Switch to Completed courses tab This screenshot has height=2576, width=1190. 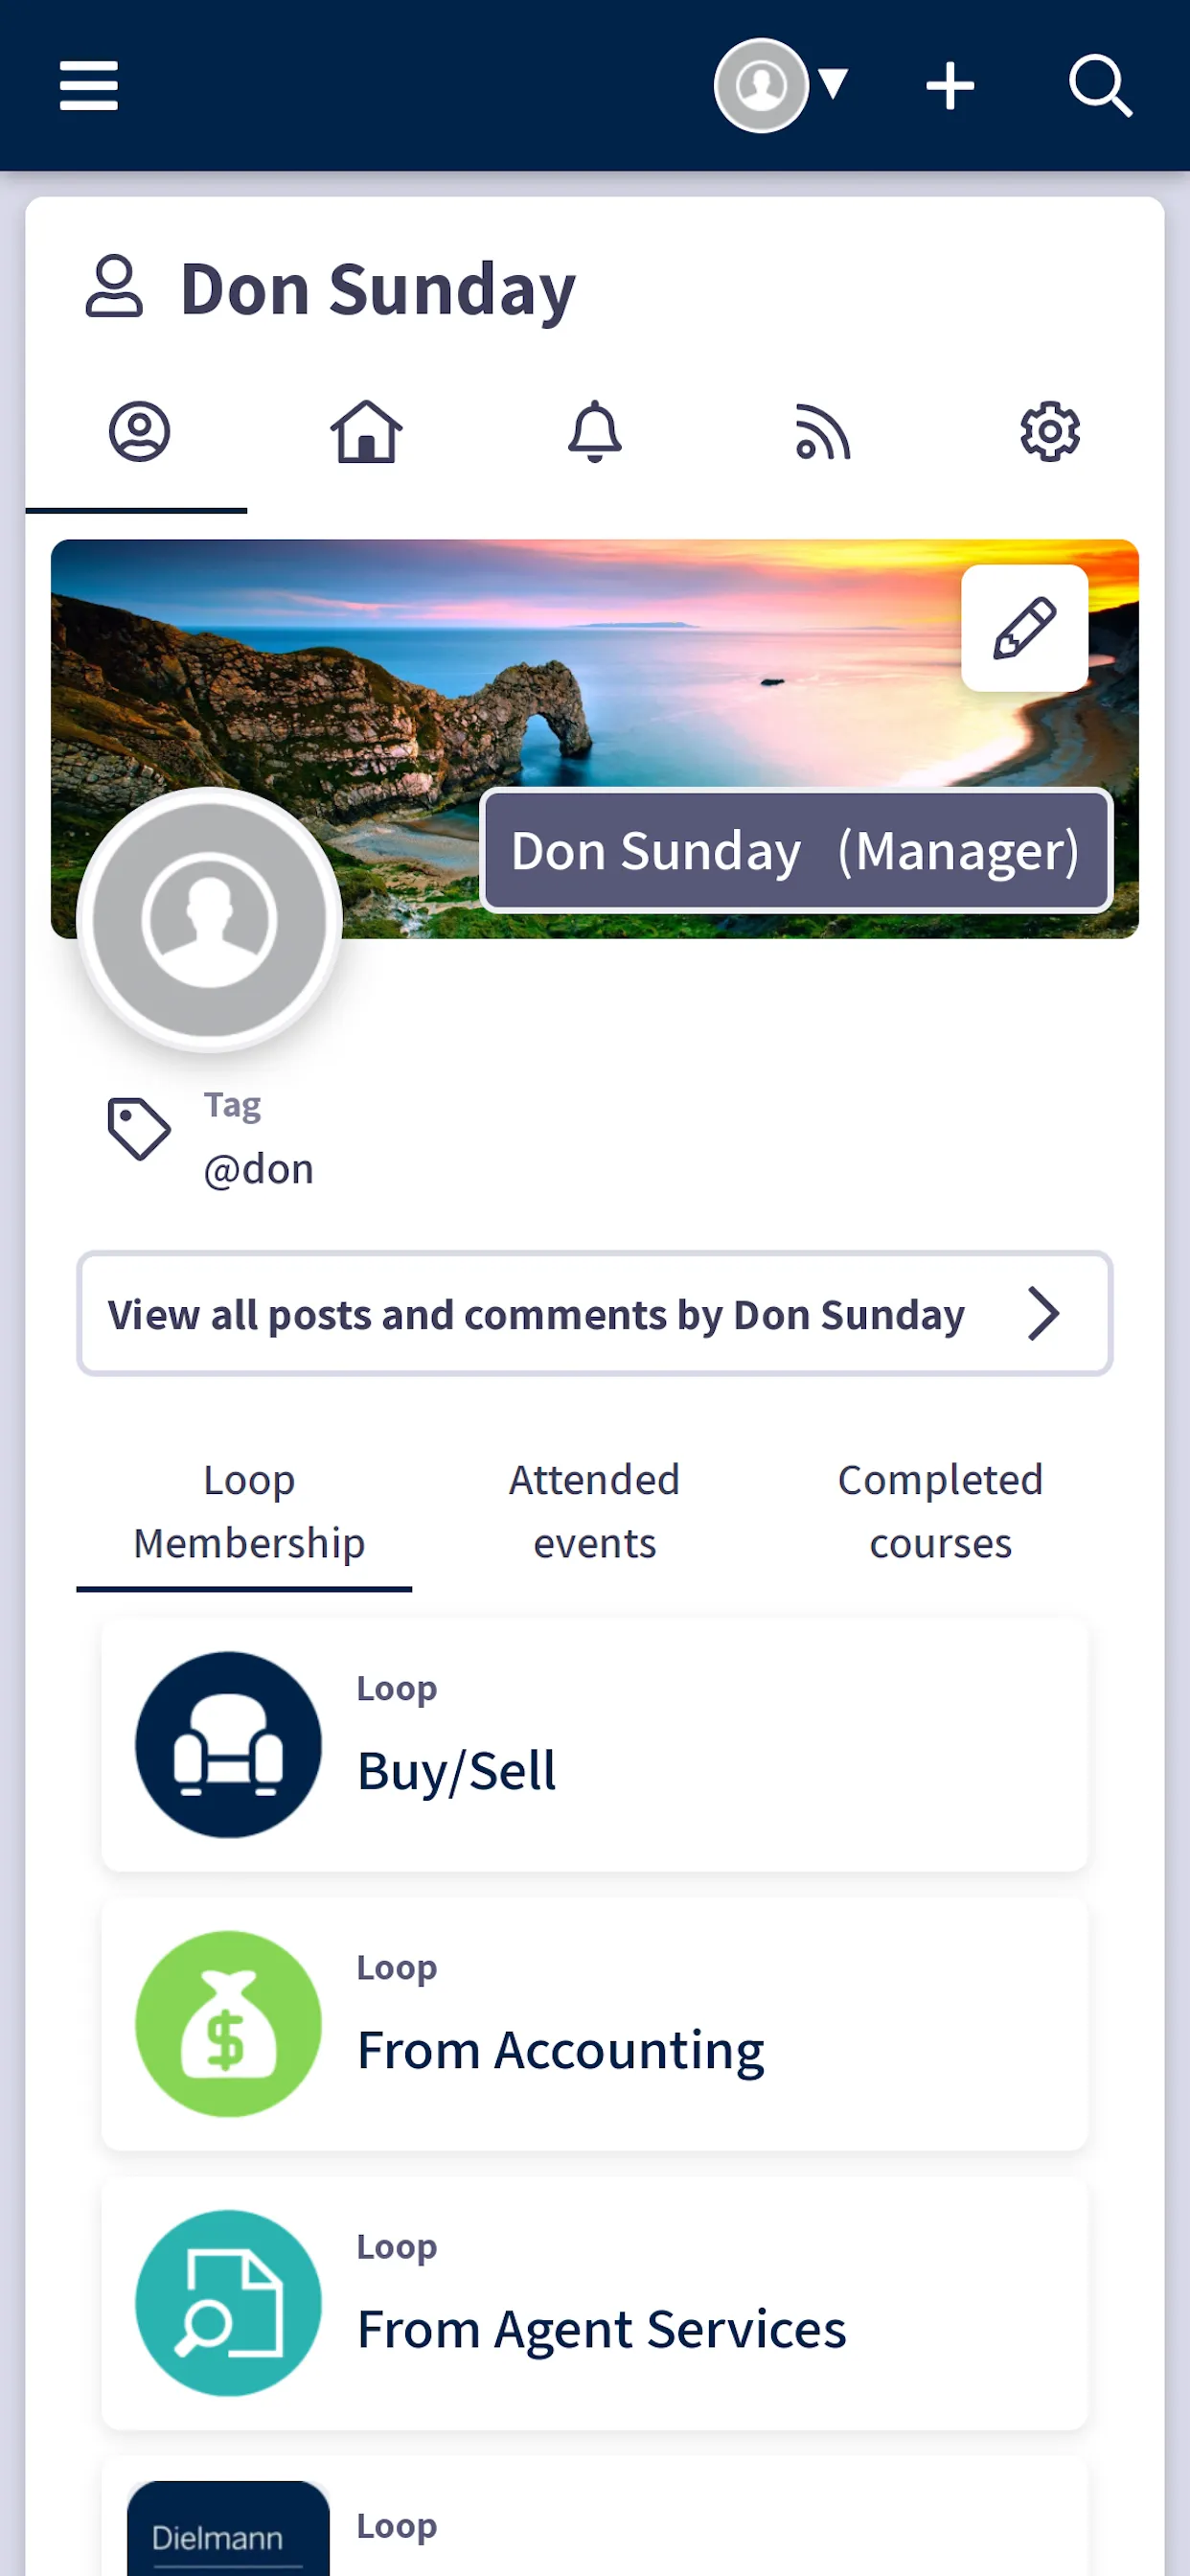(x=940, y=1511)
